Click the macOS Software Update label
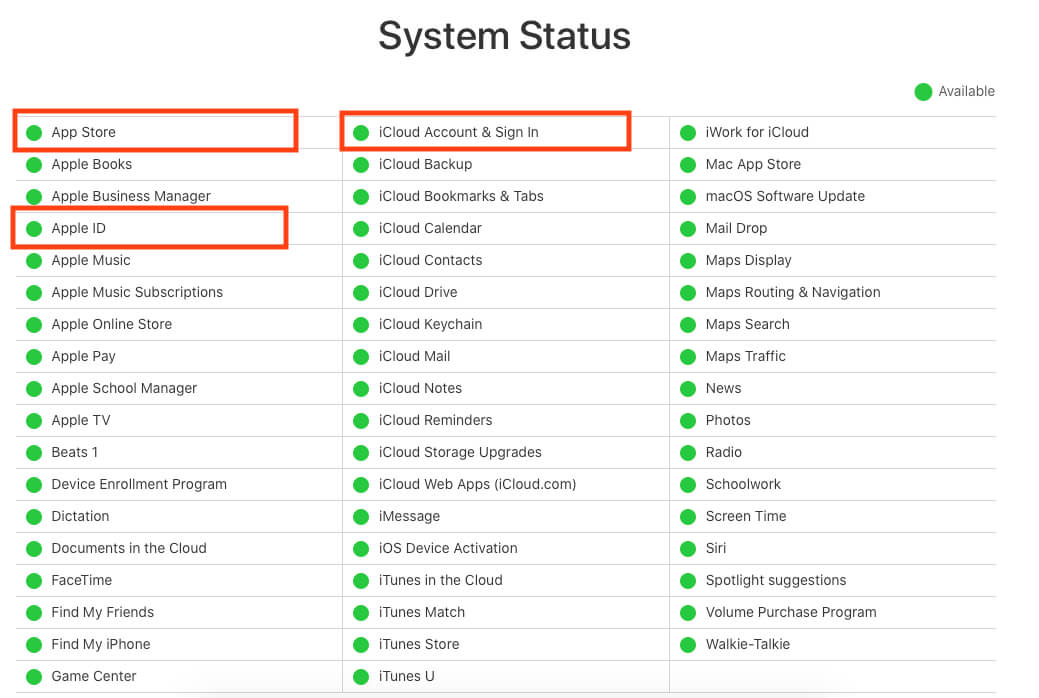 [785, 196]
